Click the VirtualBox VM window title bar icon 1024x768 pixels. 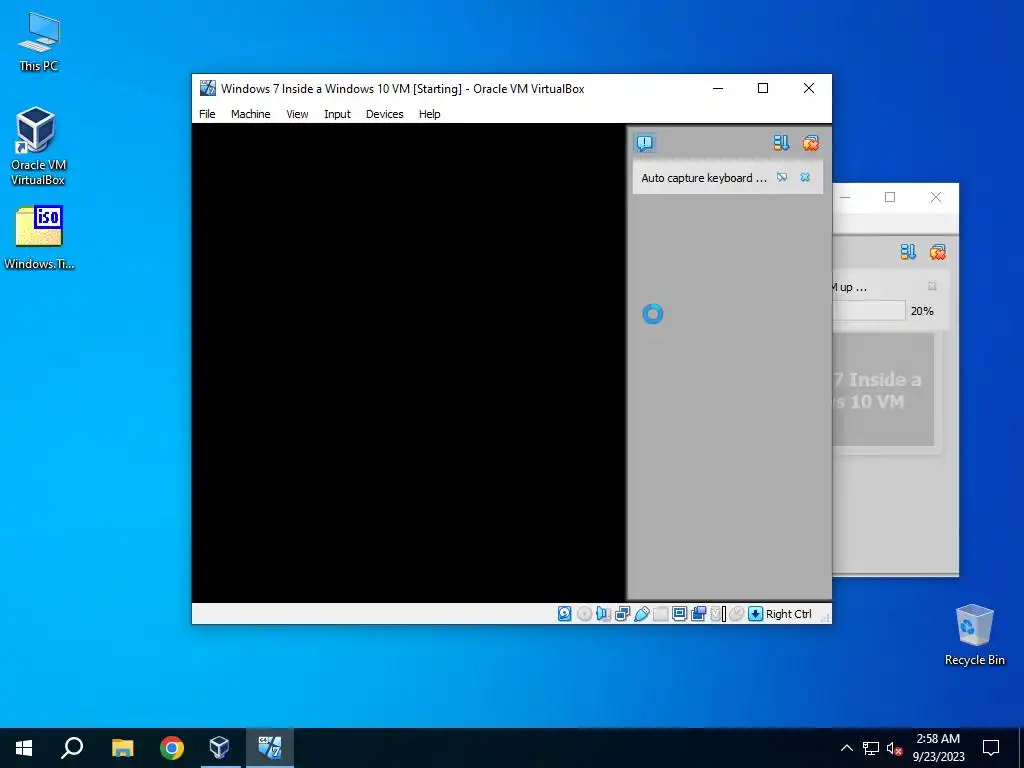coord(208,88)
